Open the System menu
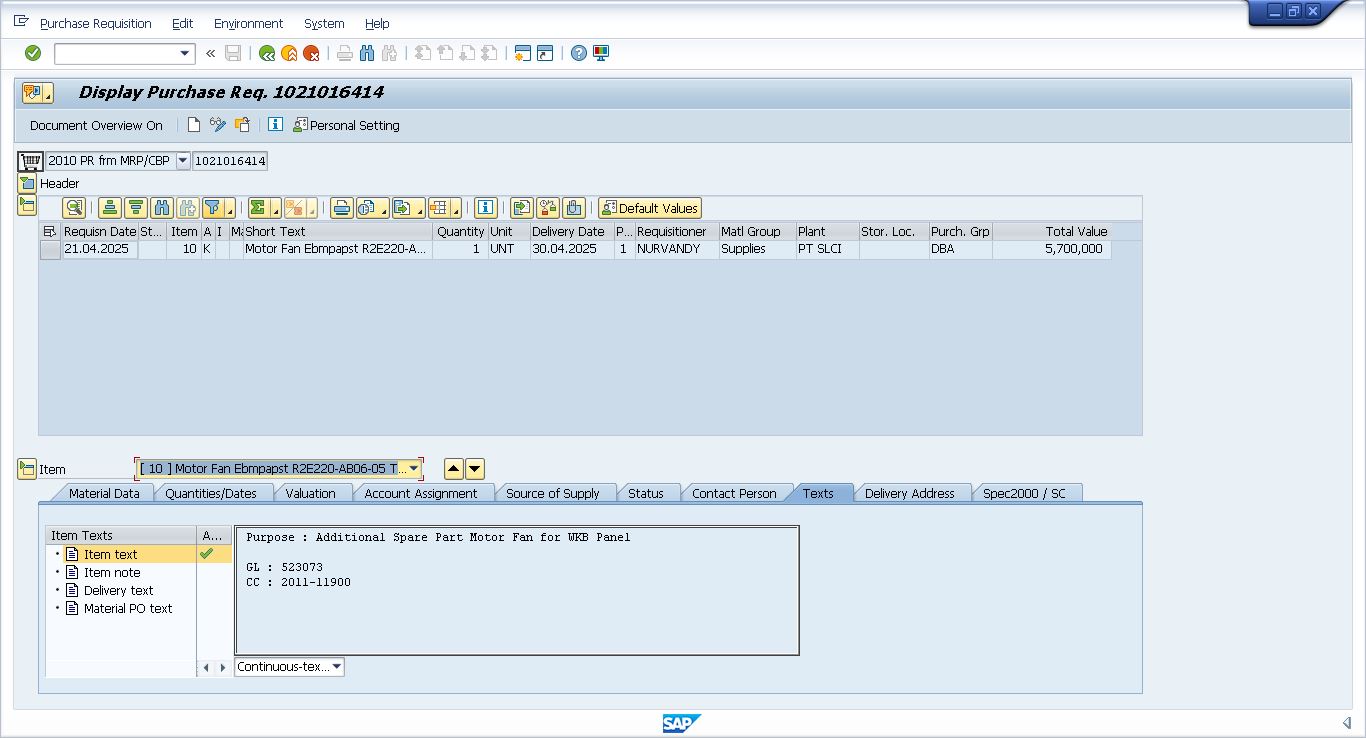 coord(324,23)
